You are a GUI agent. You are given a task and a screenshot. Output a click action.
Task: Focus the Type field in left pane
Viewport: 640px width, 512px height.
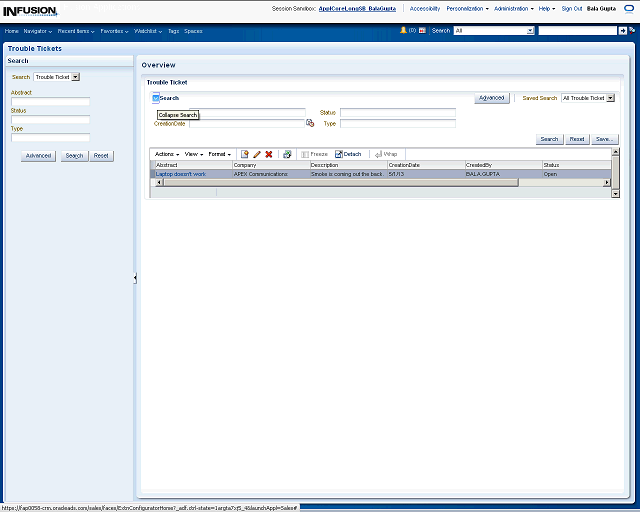click(x=50, y=137)
